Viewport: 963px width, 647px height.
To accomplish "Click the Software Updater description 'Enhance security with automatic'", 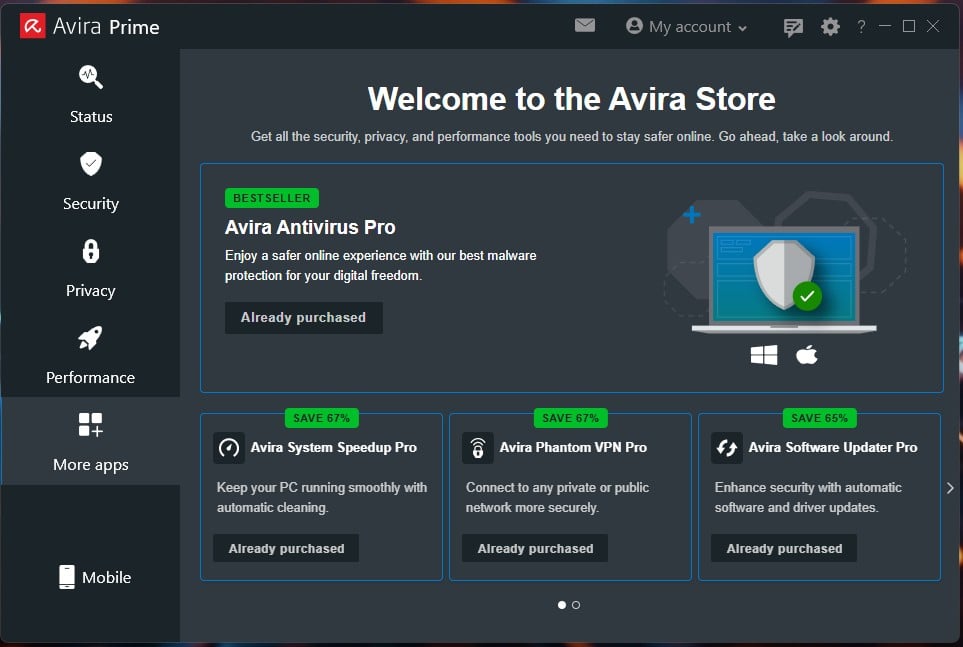I will point(808,497).
